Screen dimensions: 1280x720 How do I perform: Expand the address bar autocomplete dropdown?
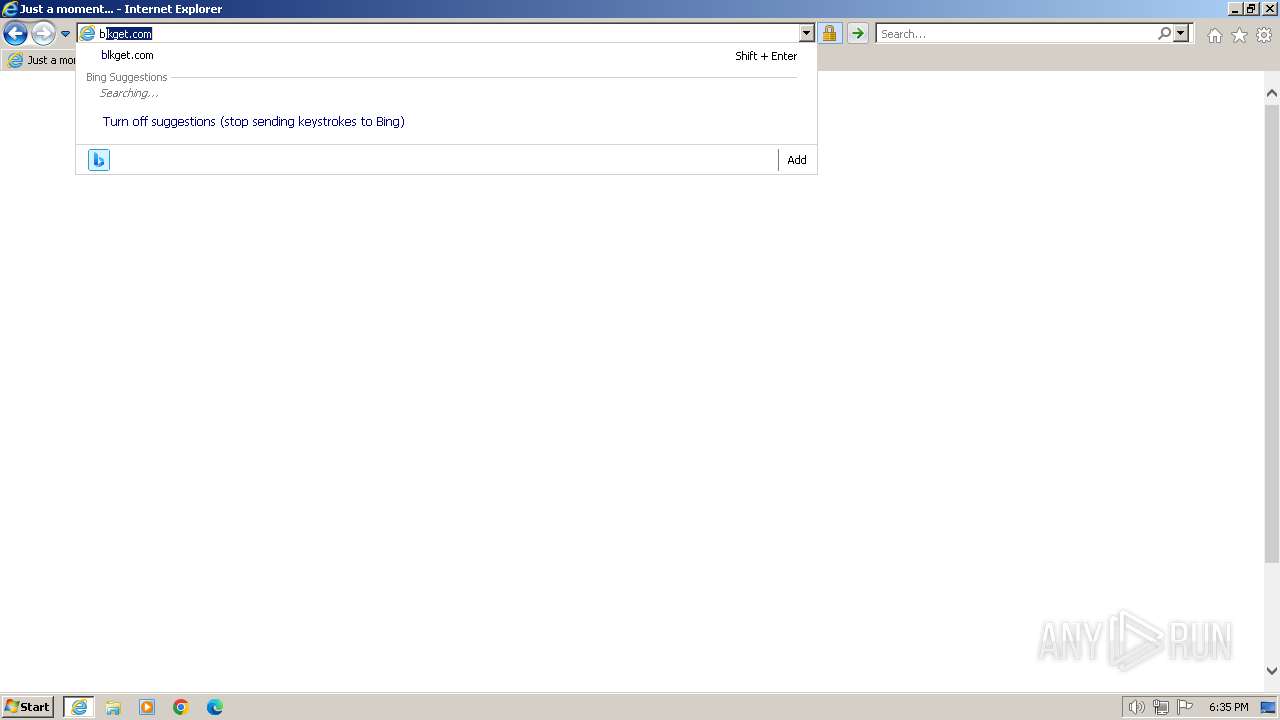click(x=807, y=34)
